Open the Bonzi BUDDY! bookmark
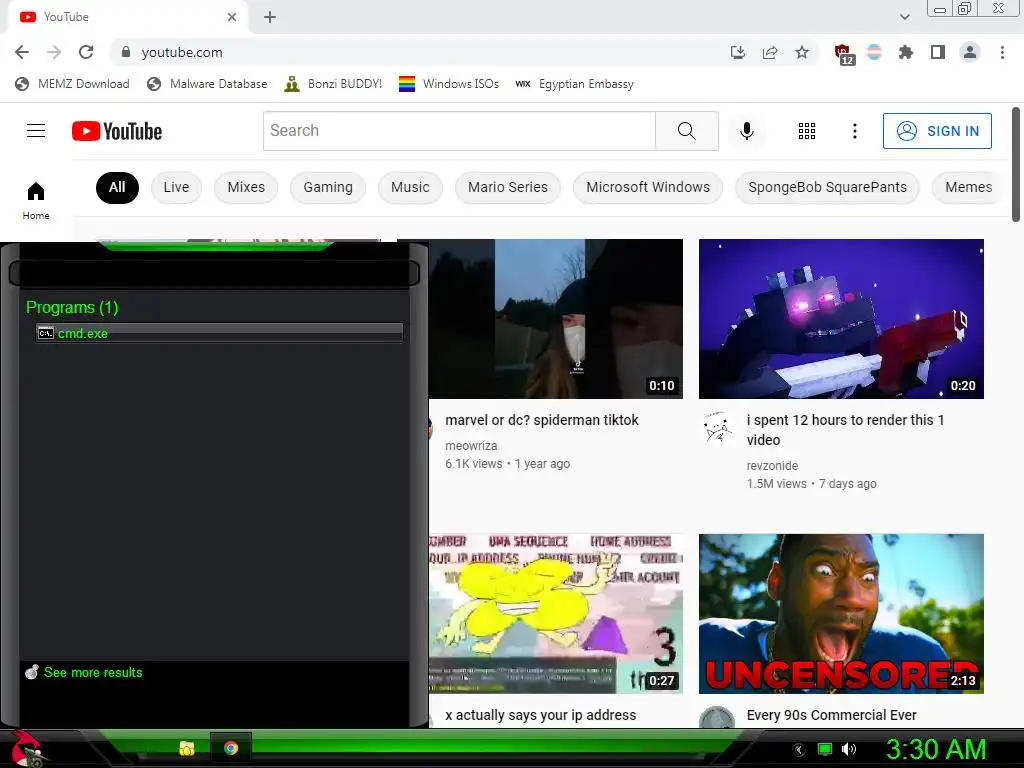 pos(333,84)
